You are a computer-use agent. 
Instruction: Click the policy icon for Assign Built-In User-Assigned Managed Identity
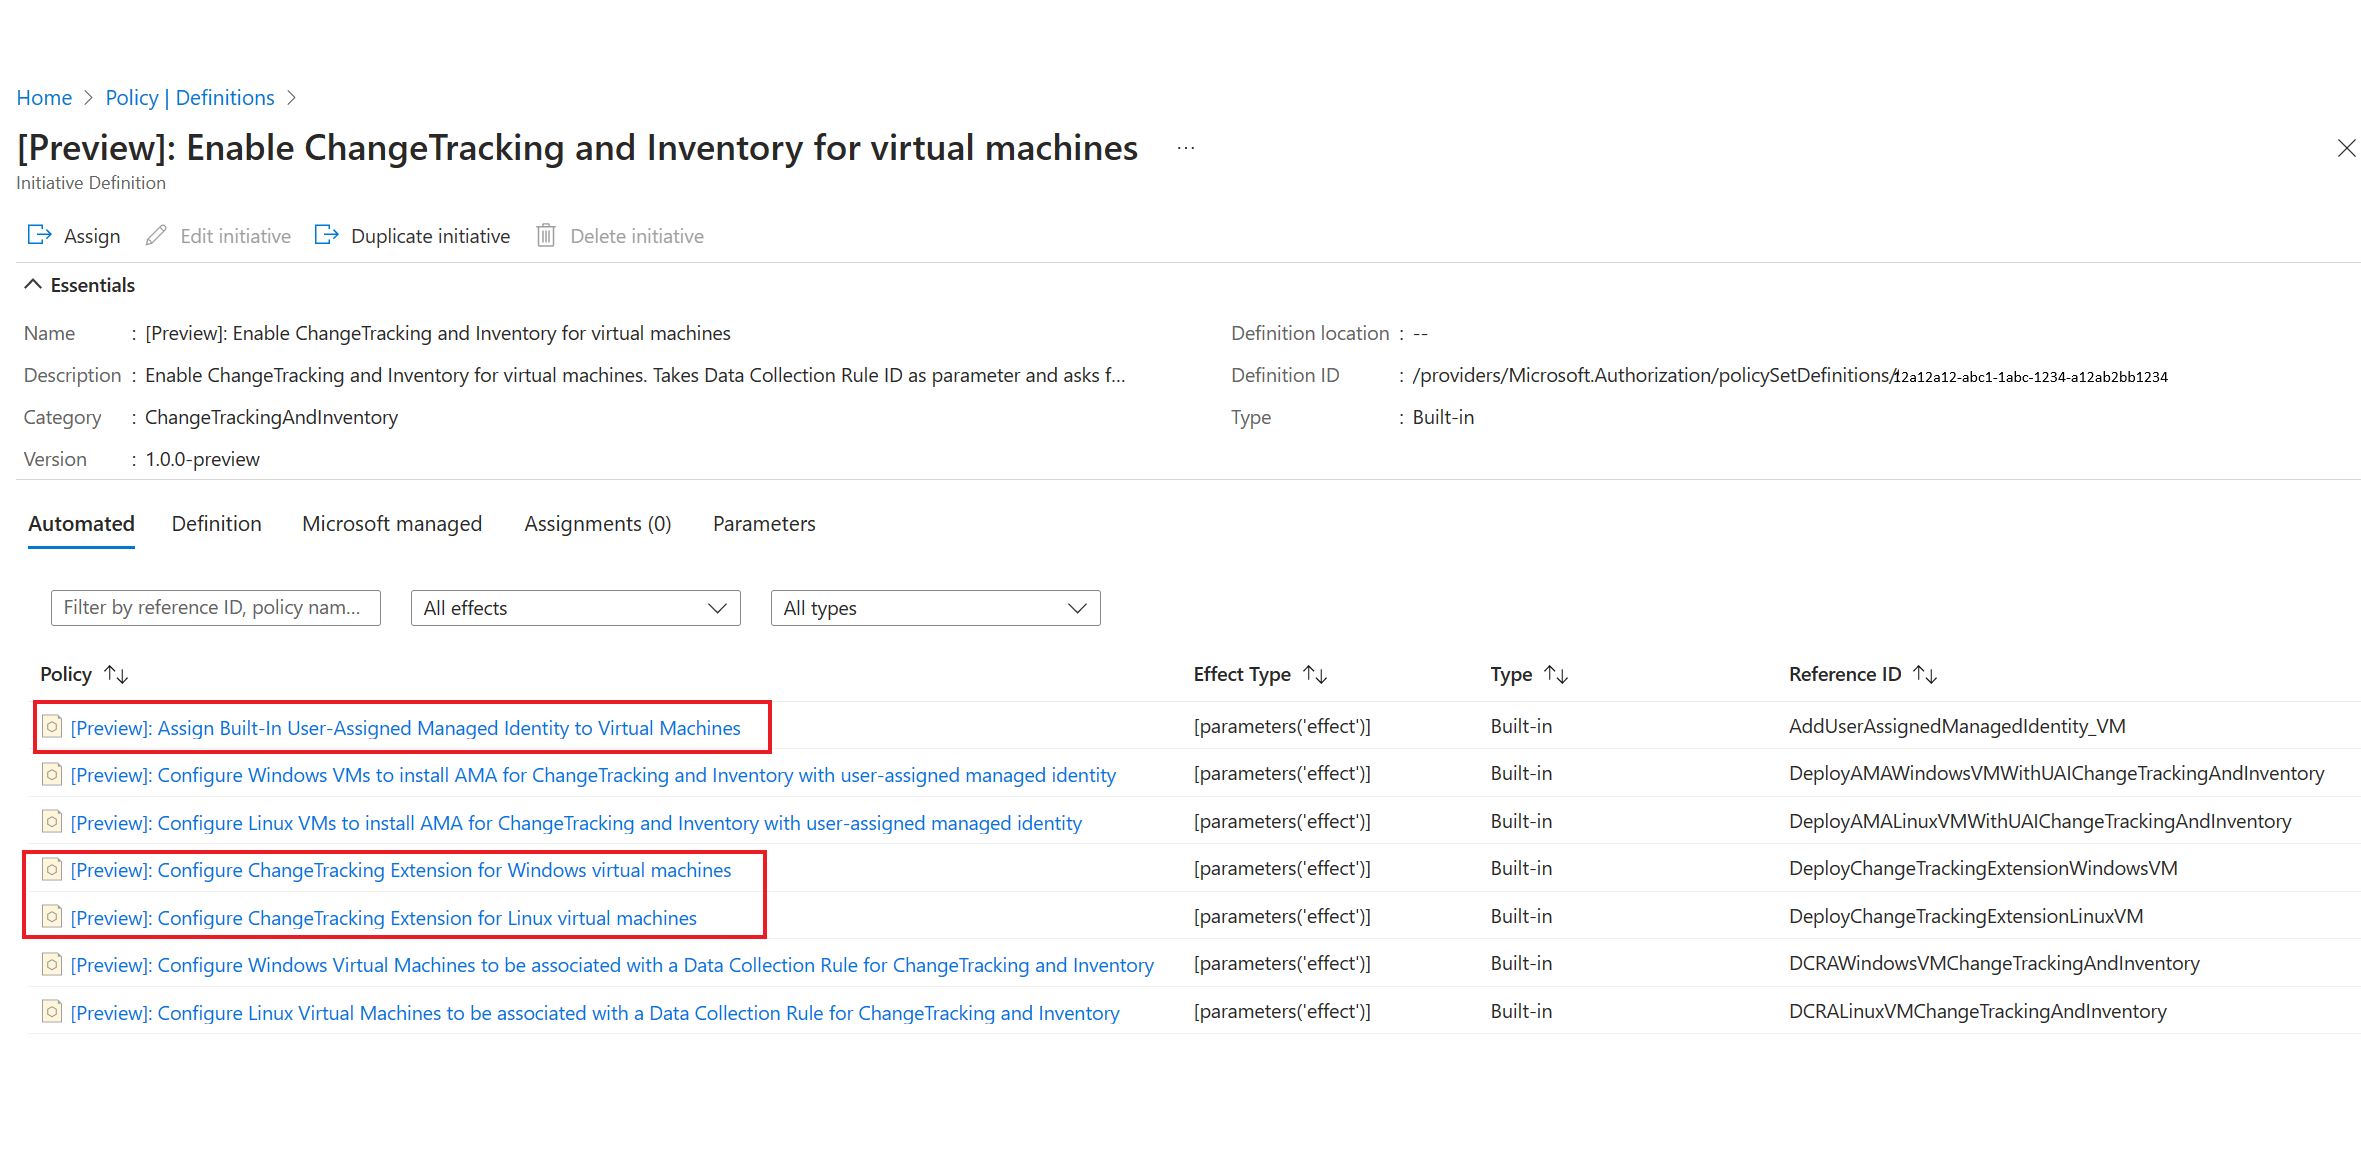point(54,726)
